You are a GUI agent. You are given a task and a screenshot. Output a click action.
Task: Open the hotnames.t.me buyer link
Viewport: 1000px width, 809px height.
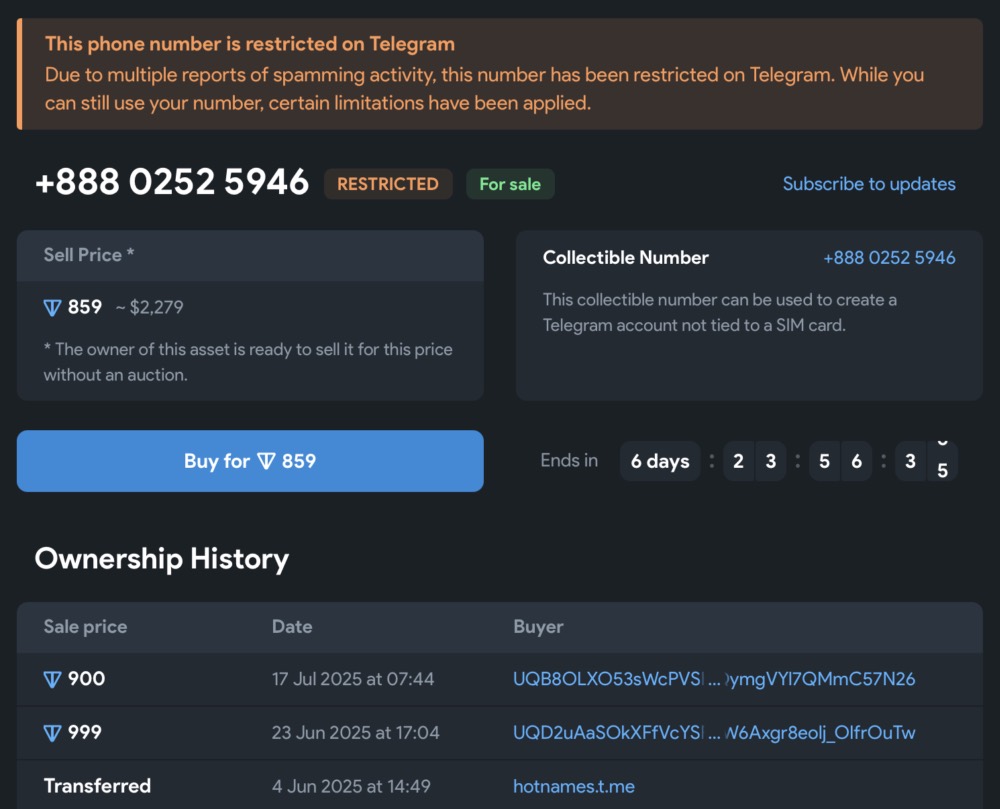(x=573, y=786)
